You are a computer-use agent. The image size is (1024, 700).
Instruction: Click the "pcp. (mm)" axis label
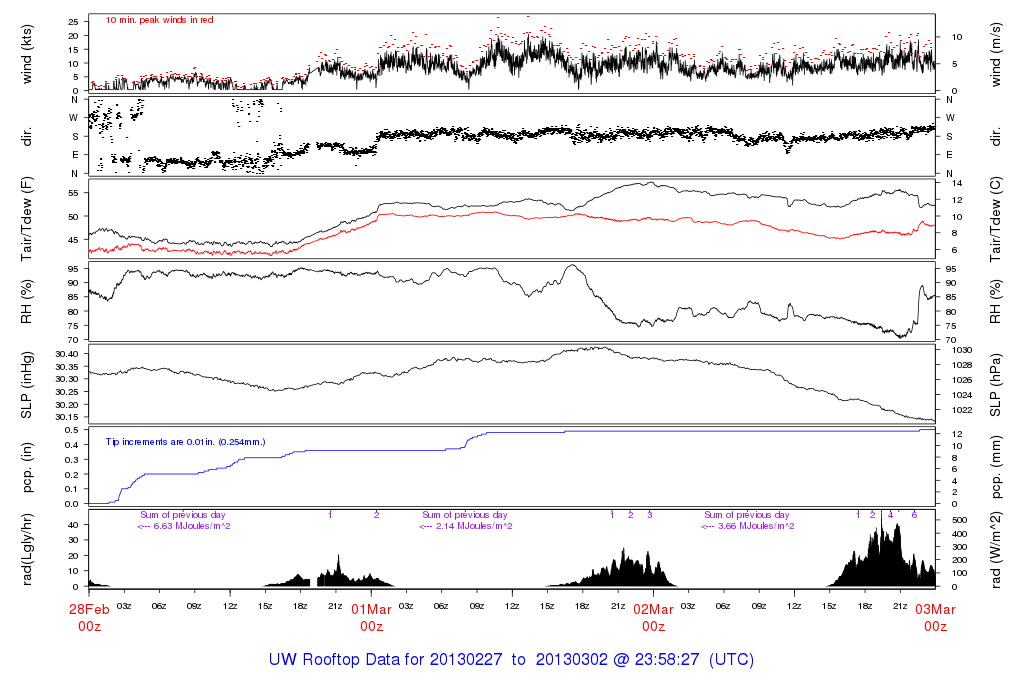(995, 468)
